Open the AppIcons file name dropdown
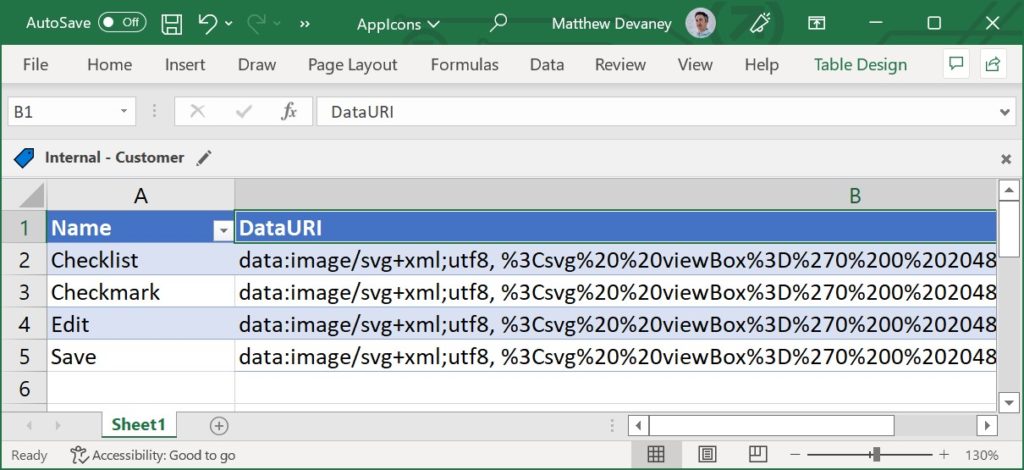This screenshot has width=1024, height=470. pyautogui.click(x=398, y=24)
